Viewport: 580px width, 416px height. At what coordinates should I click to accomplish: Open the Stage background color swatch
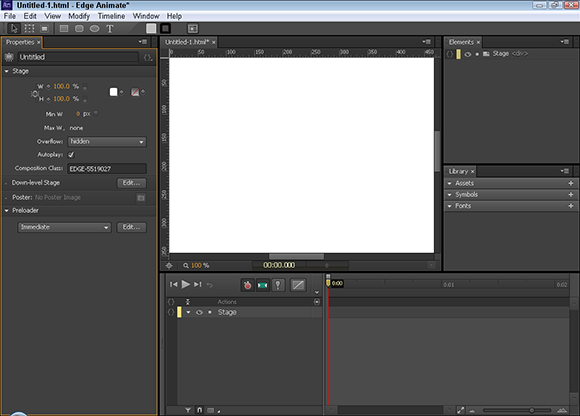(x=114, y=92)
